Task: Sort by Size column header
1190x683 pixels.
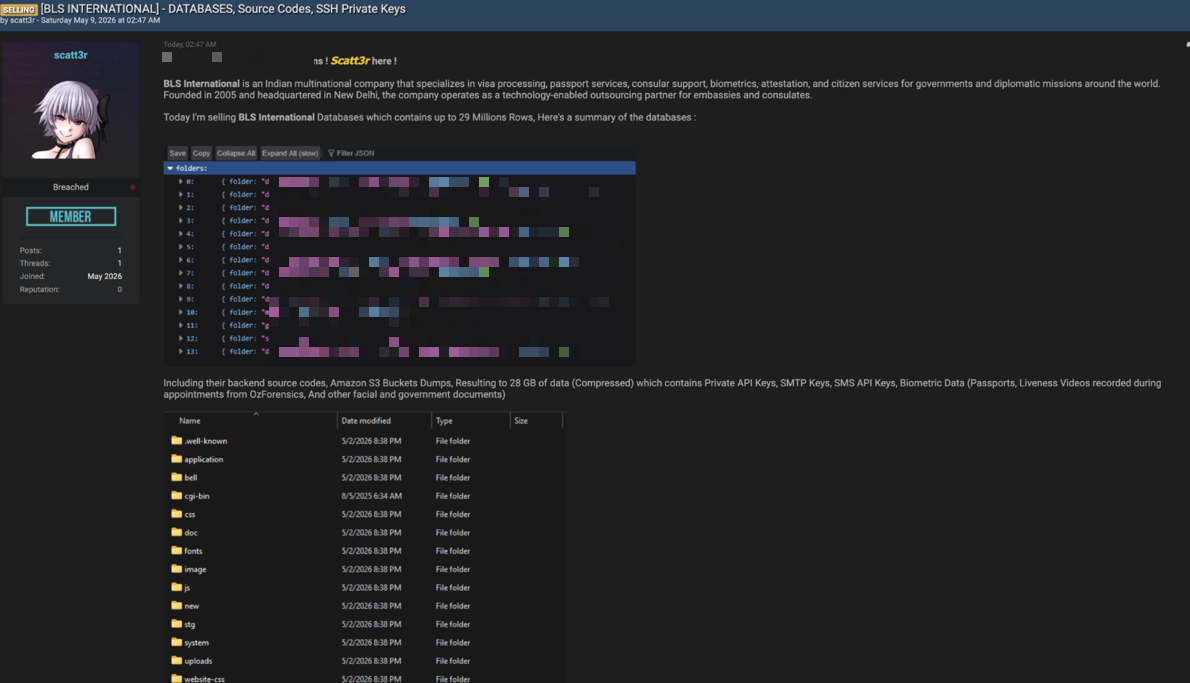Action: point(521,420)
